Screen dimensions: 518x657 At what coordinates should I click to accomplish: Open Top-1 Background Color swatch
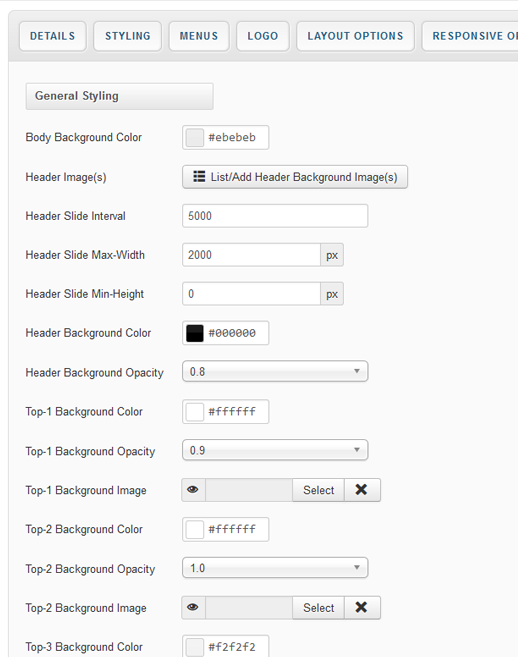194,411
